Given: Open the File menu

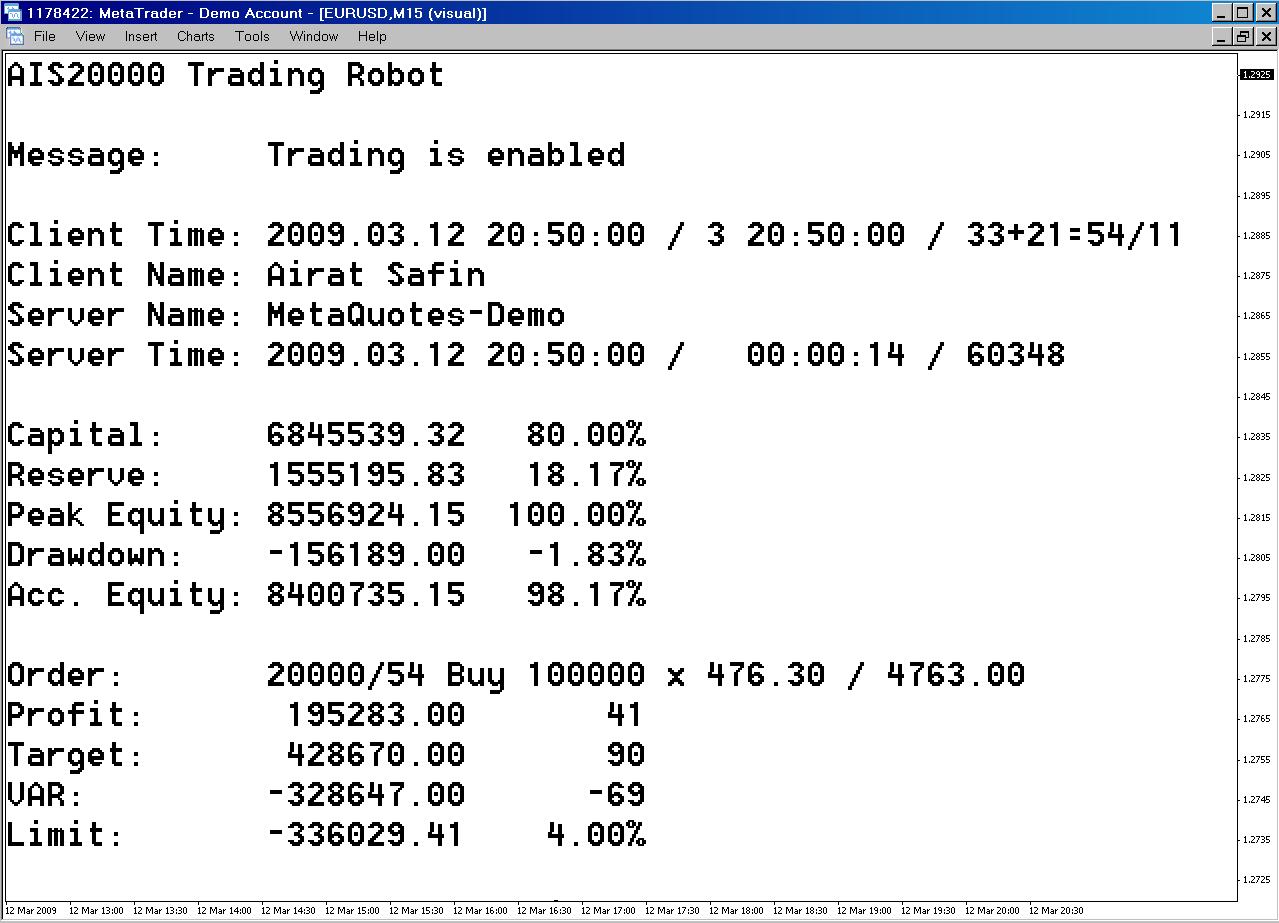Looking at the screenshot, I should [45, 37].
